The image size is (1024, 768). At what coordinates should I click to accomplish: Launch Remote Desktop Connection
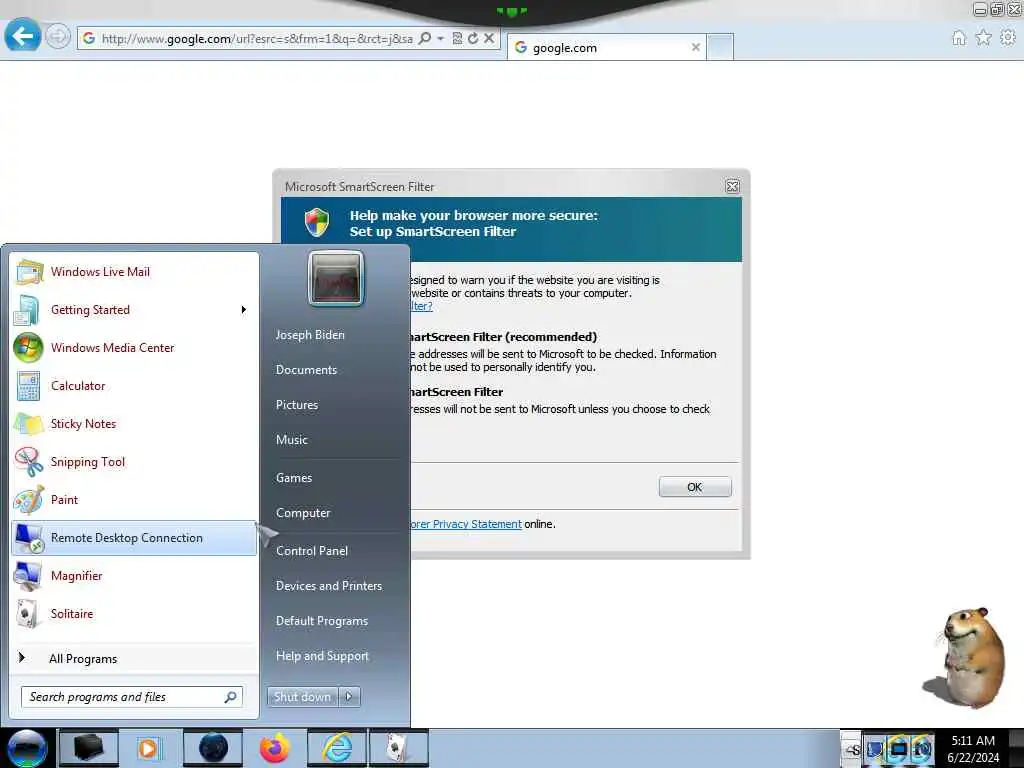pos(135,537)
